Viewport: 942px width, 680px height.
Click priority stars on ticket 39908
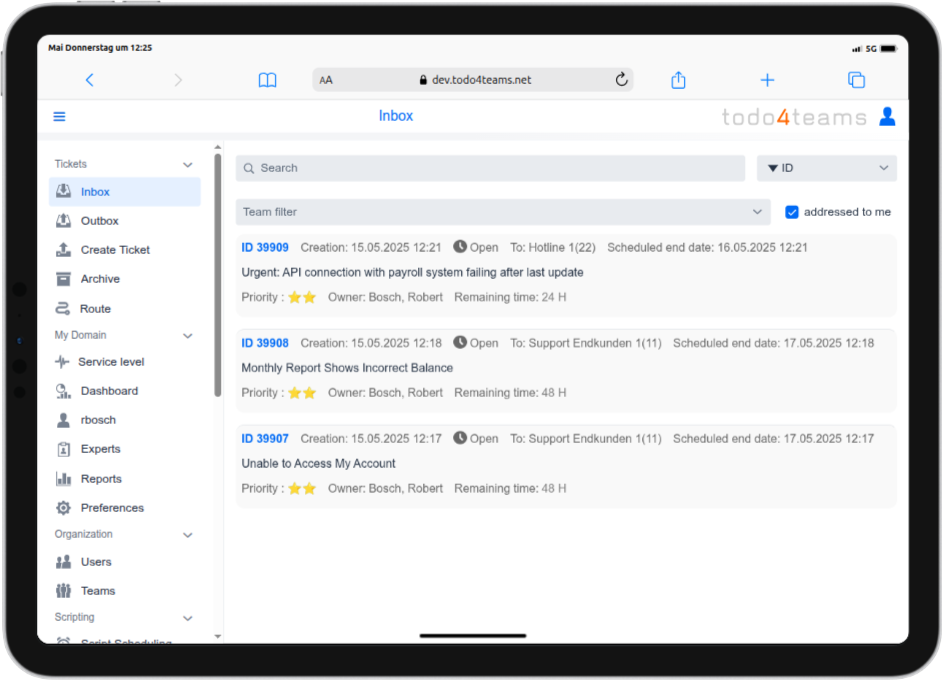click(x=302, y=393)
